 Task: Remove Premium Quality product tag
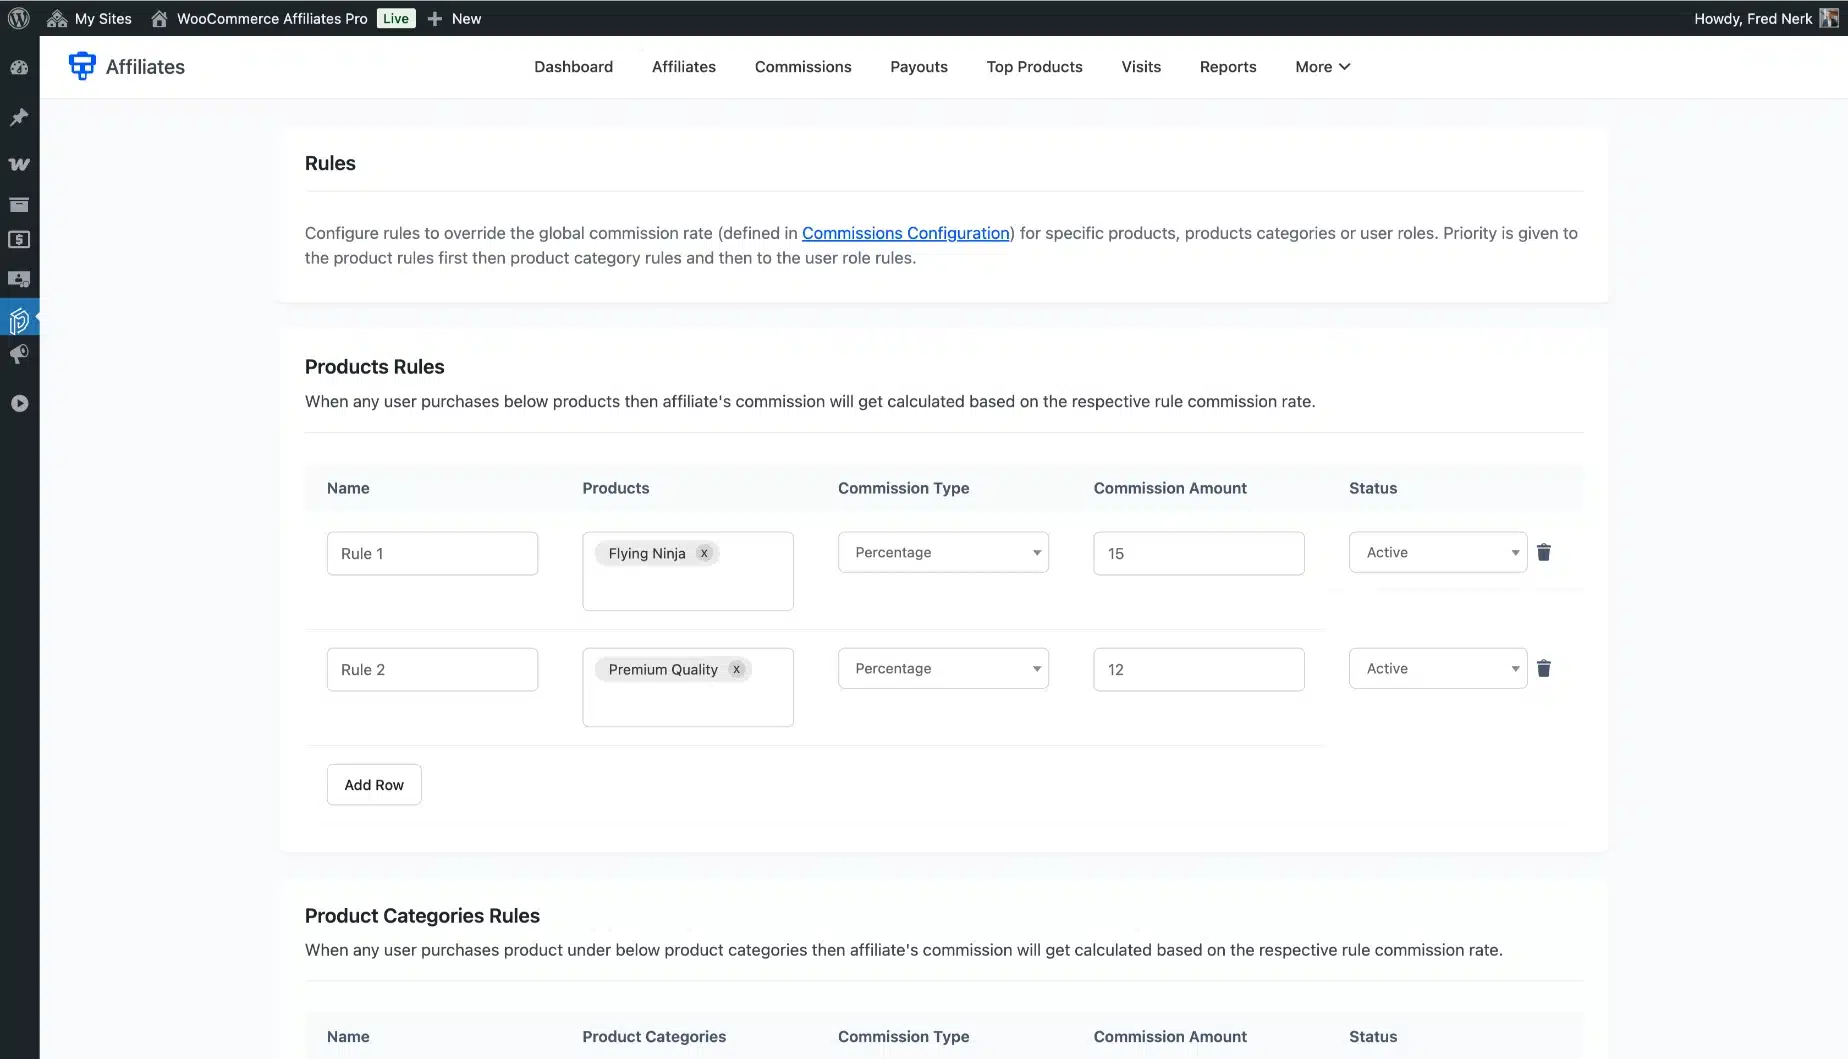736,669
